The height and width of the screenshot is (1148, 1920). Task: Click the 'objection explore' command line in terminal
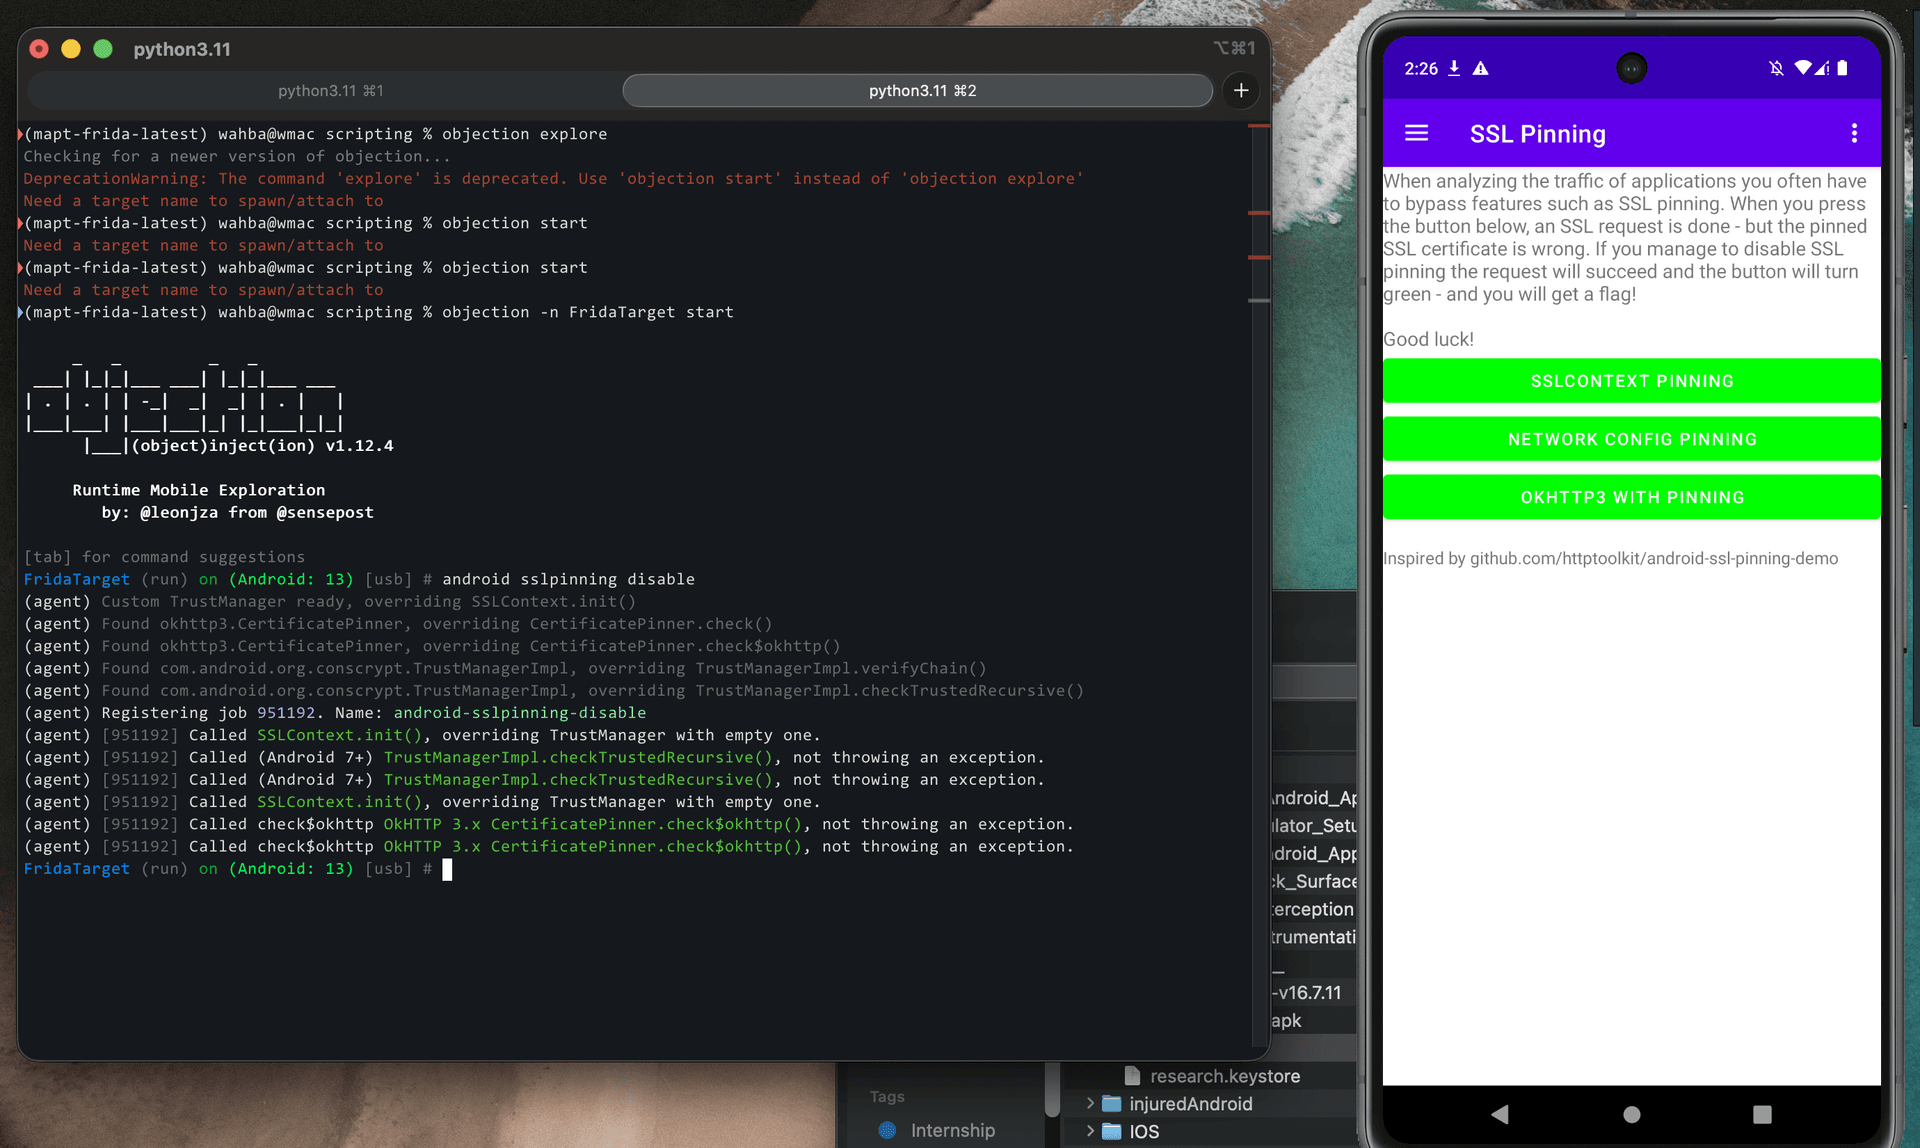coord(524,134)
